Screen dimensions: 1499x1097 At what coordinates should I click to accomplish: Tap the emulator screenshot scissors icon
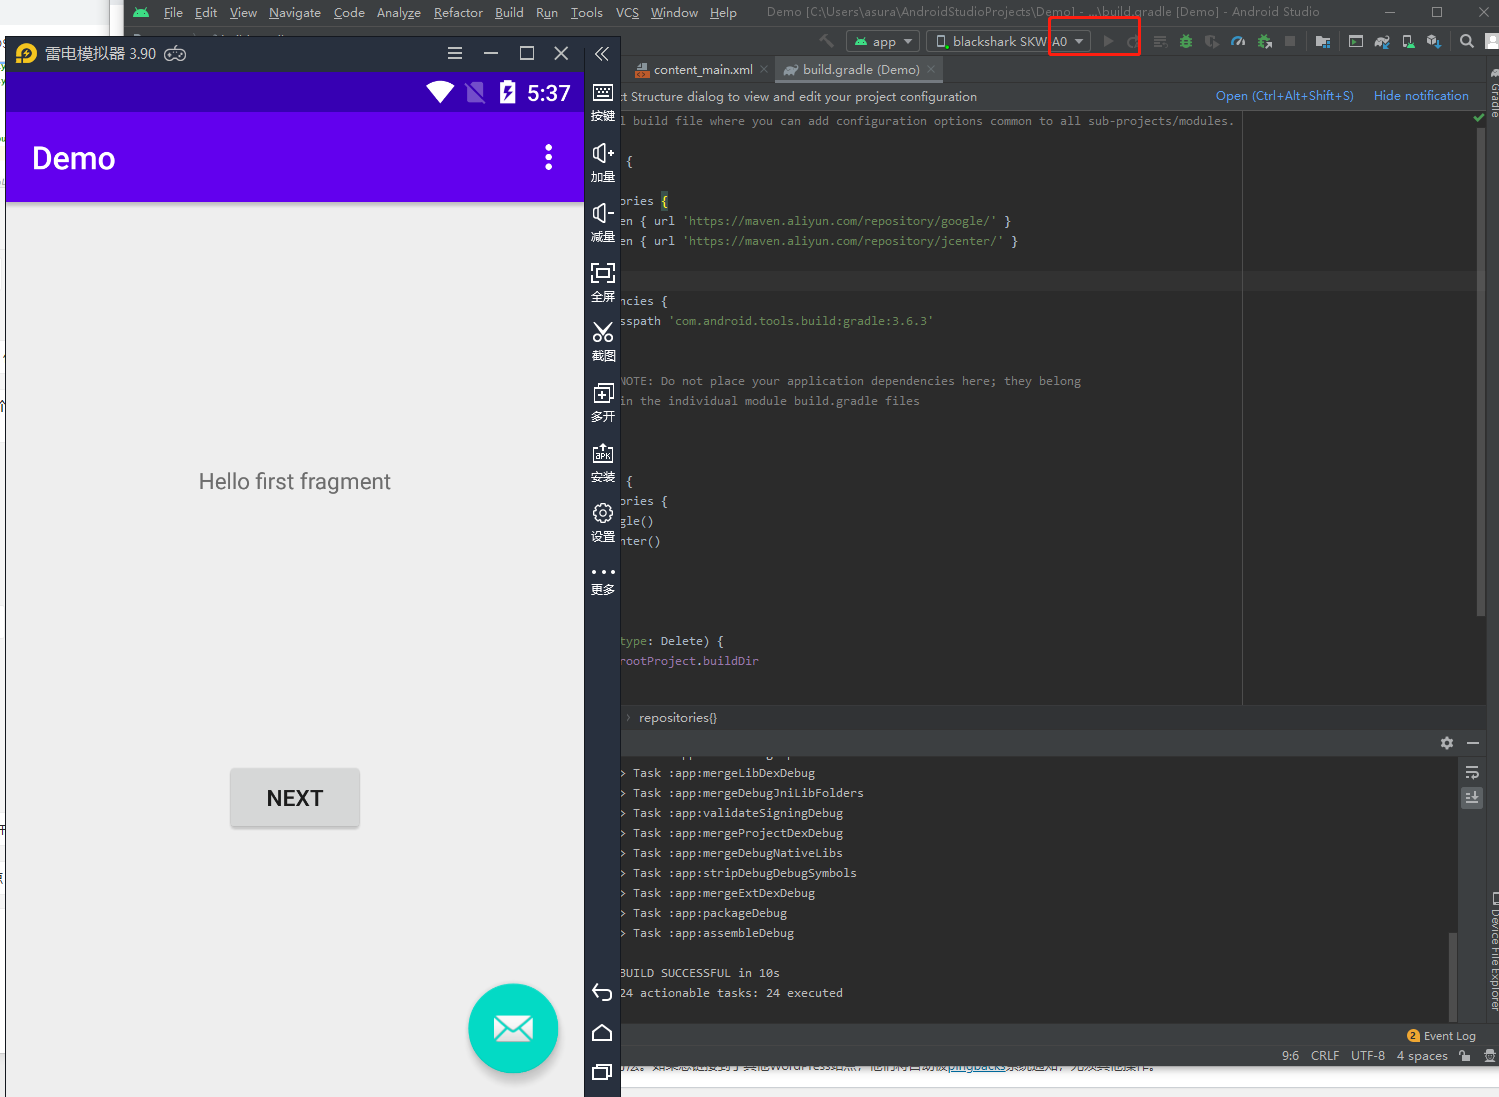click(603, 339)
